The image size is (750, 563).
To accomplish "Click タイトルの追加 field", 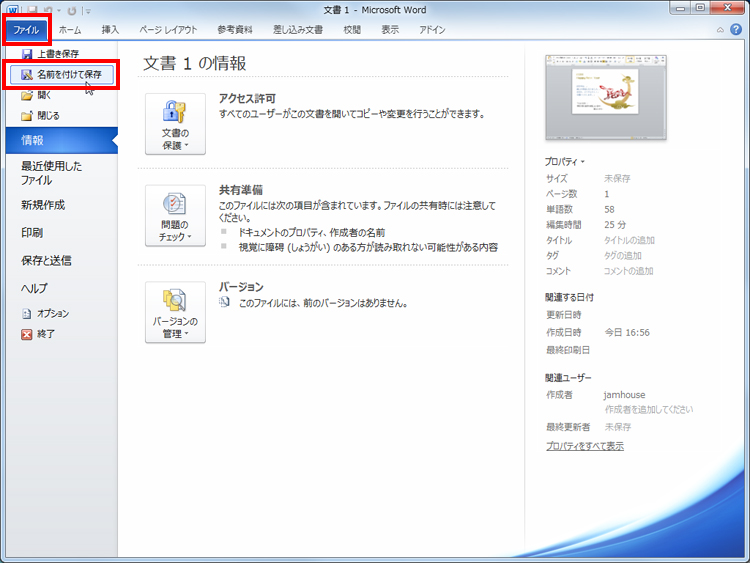I will 629,240.
